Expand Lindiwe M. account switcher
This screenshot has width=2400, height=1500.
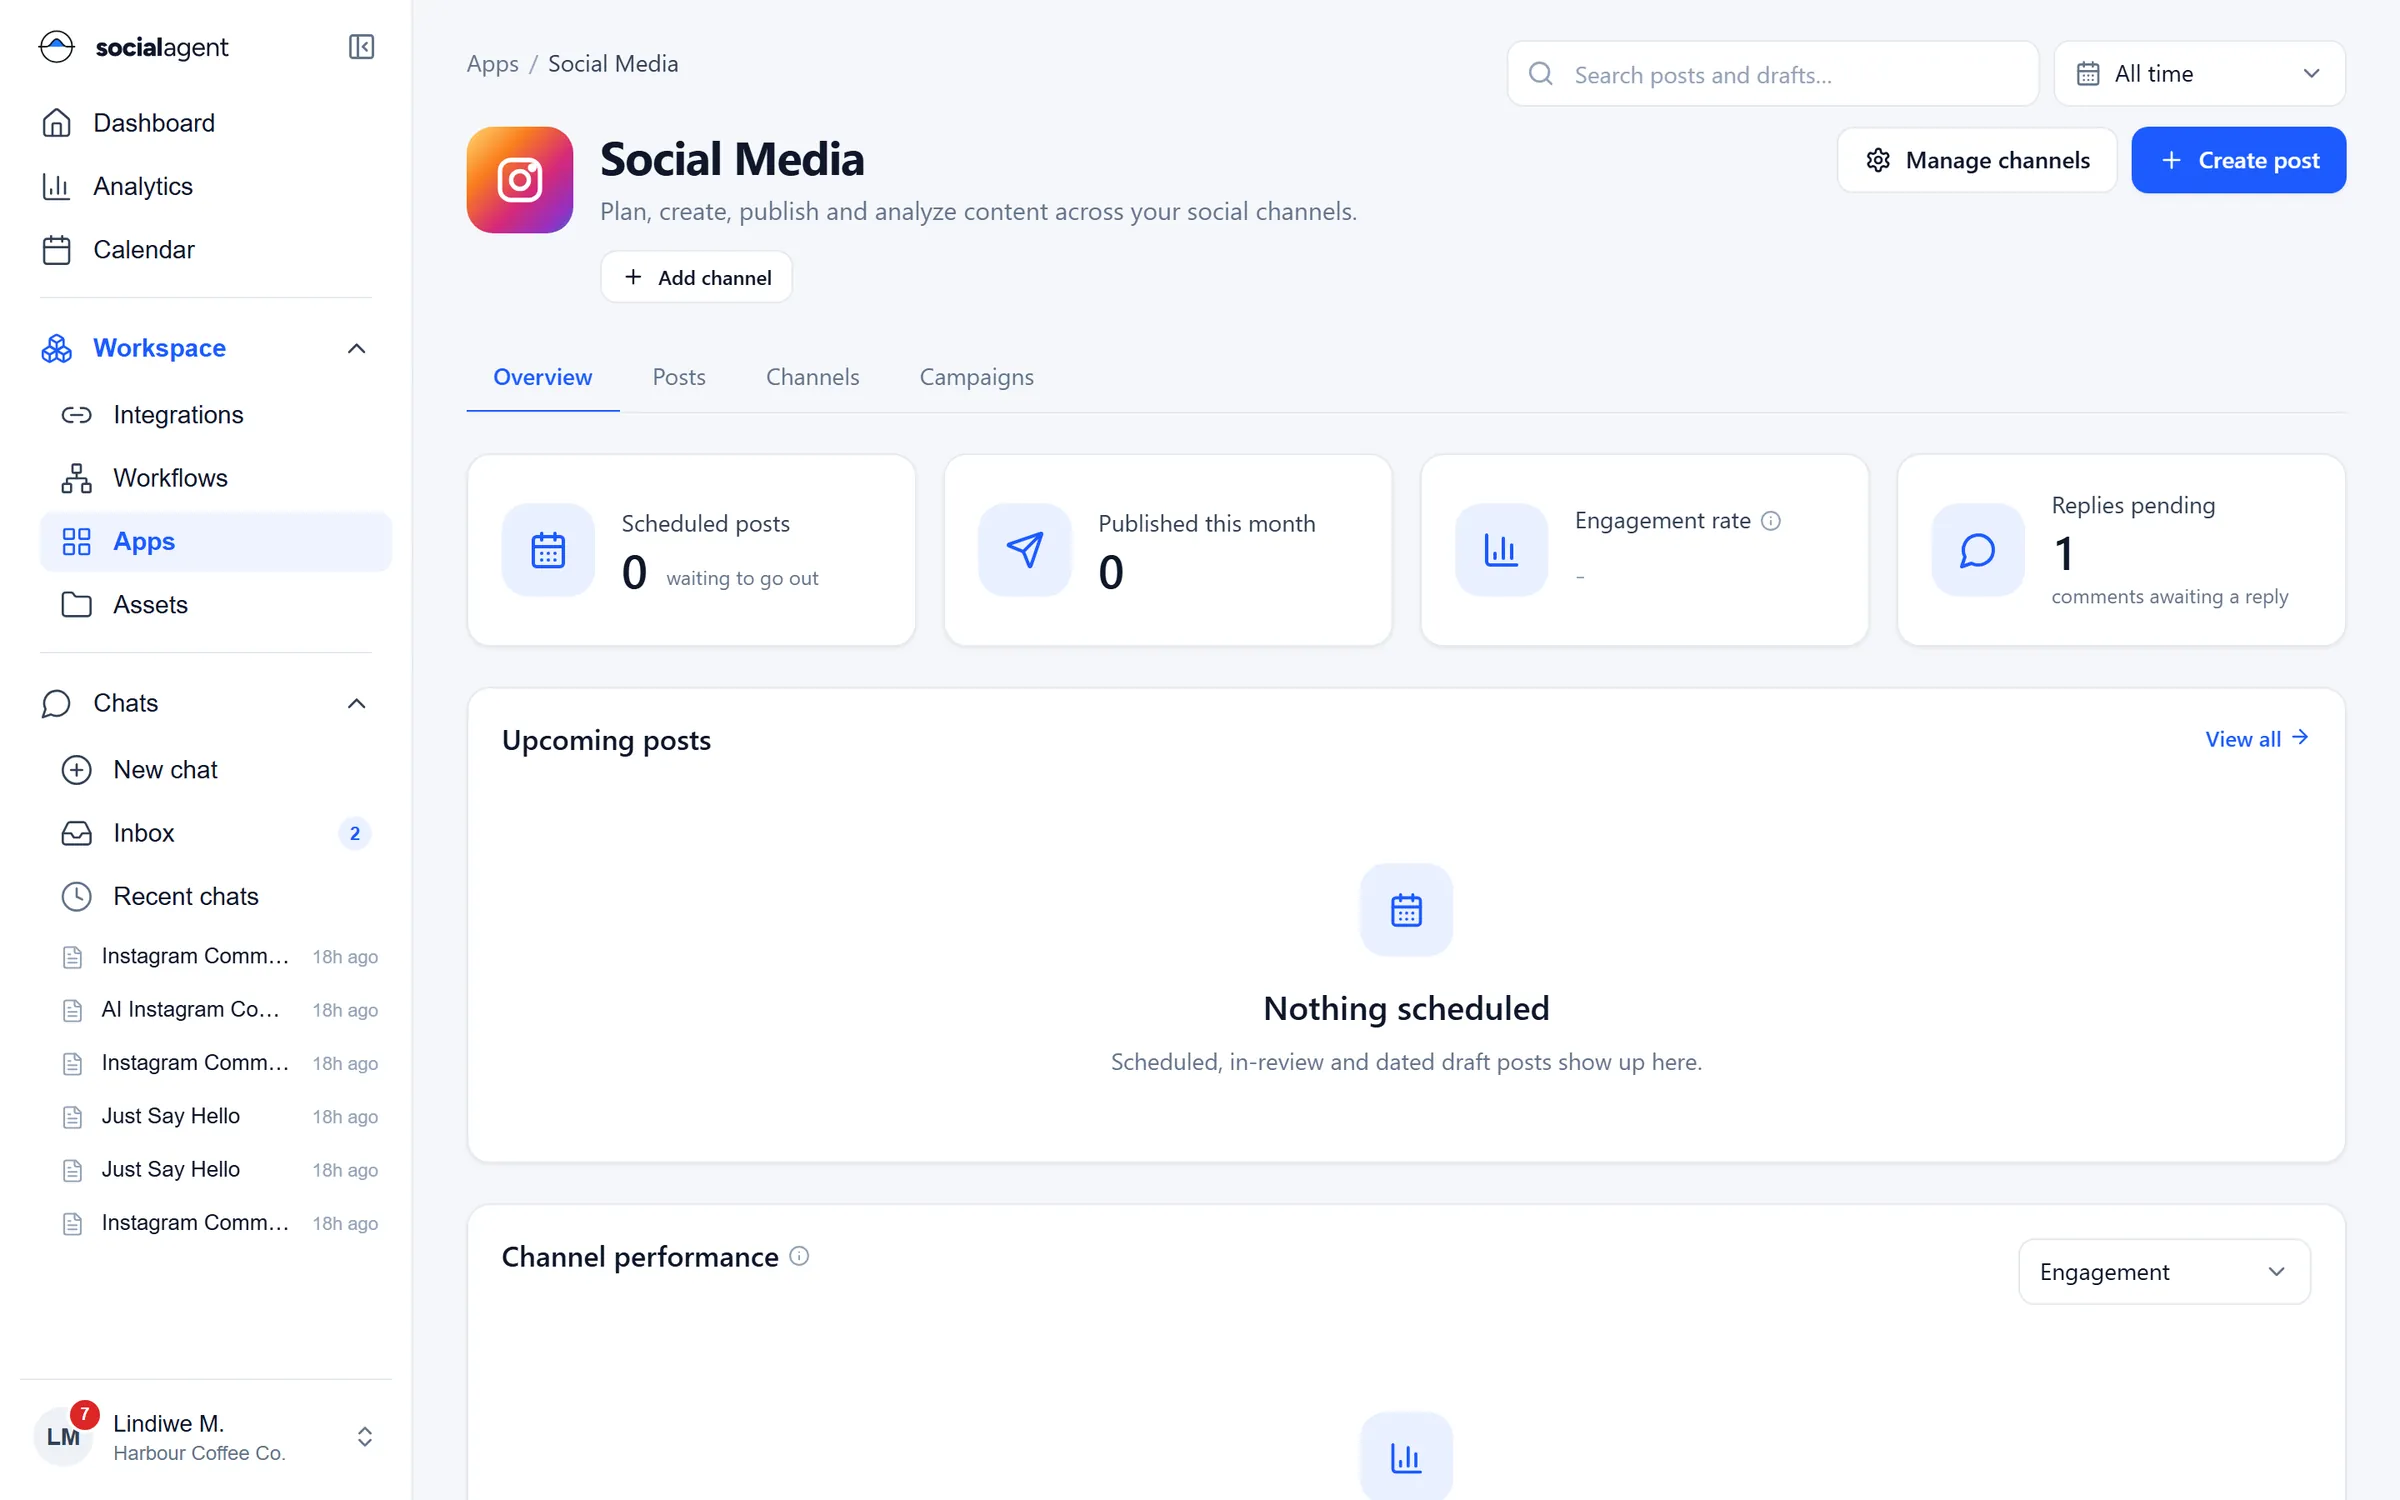coord(365,1437)
